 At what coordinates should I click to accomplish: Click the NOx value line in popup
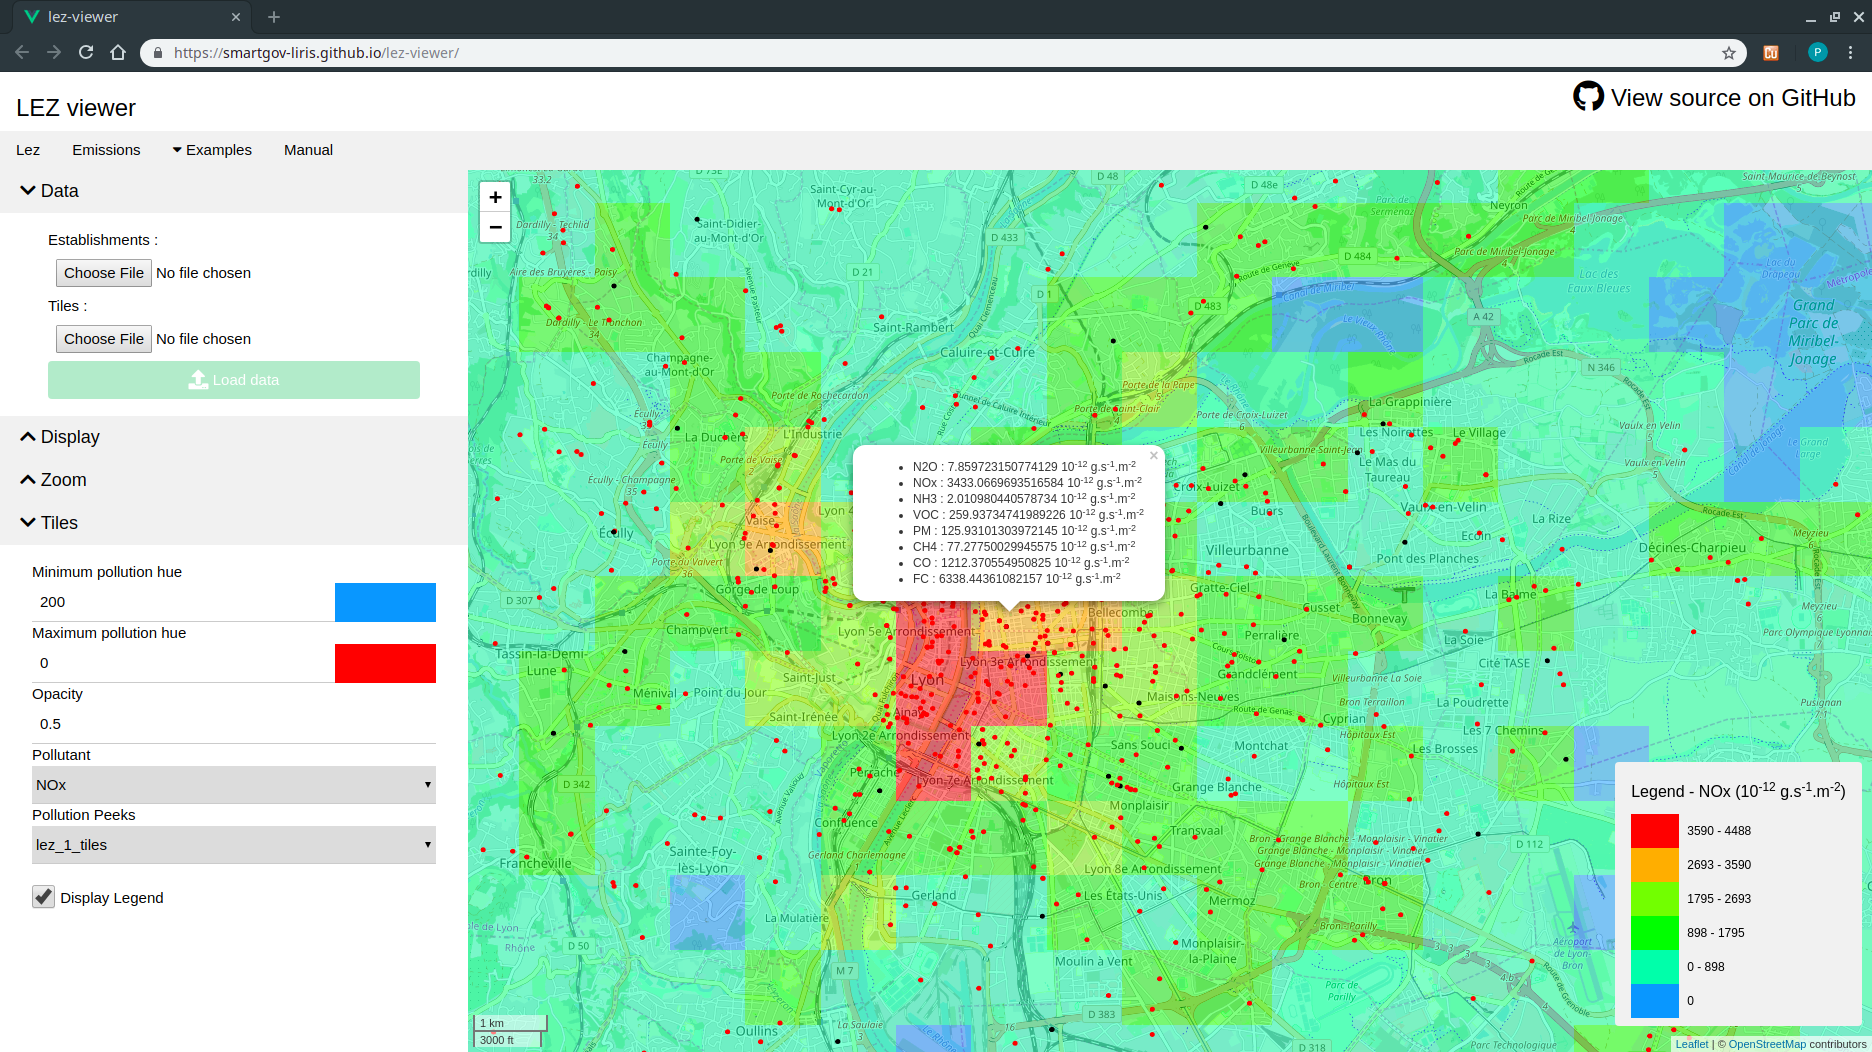(1026, 483)
